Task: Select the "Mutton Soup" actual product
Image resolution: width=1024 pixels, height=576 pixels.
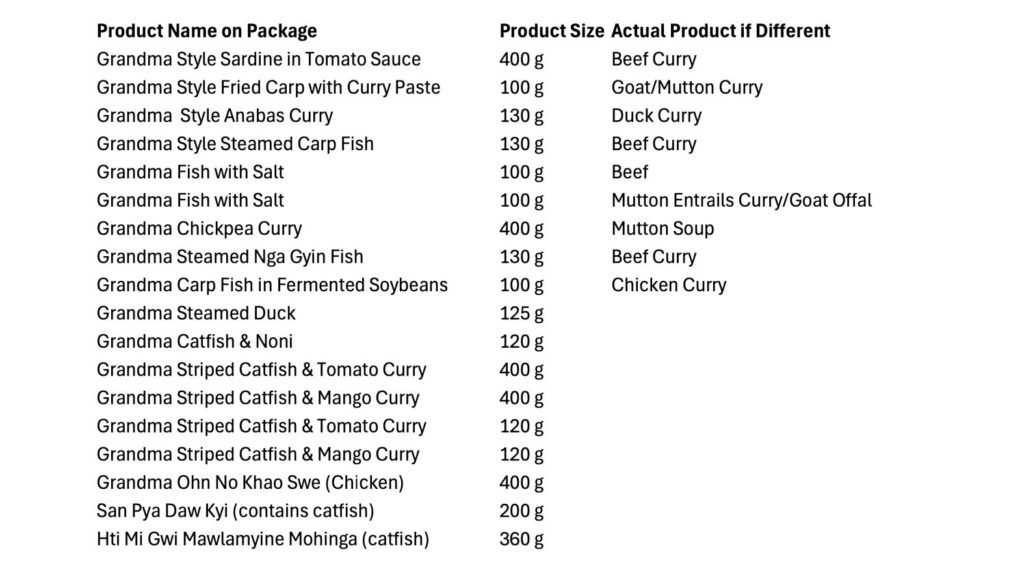Action: pyautogui.click(x=662, y=228)
